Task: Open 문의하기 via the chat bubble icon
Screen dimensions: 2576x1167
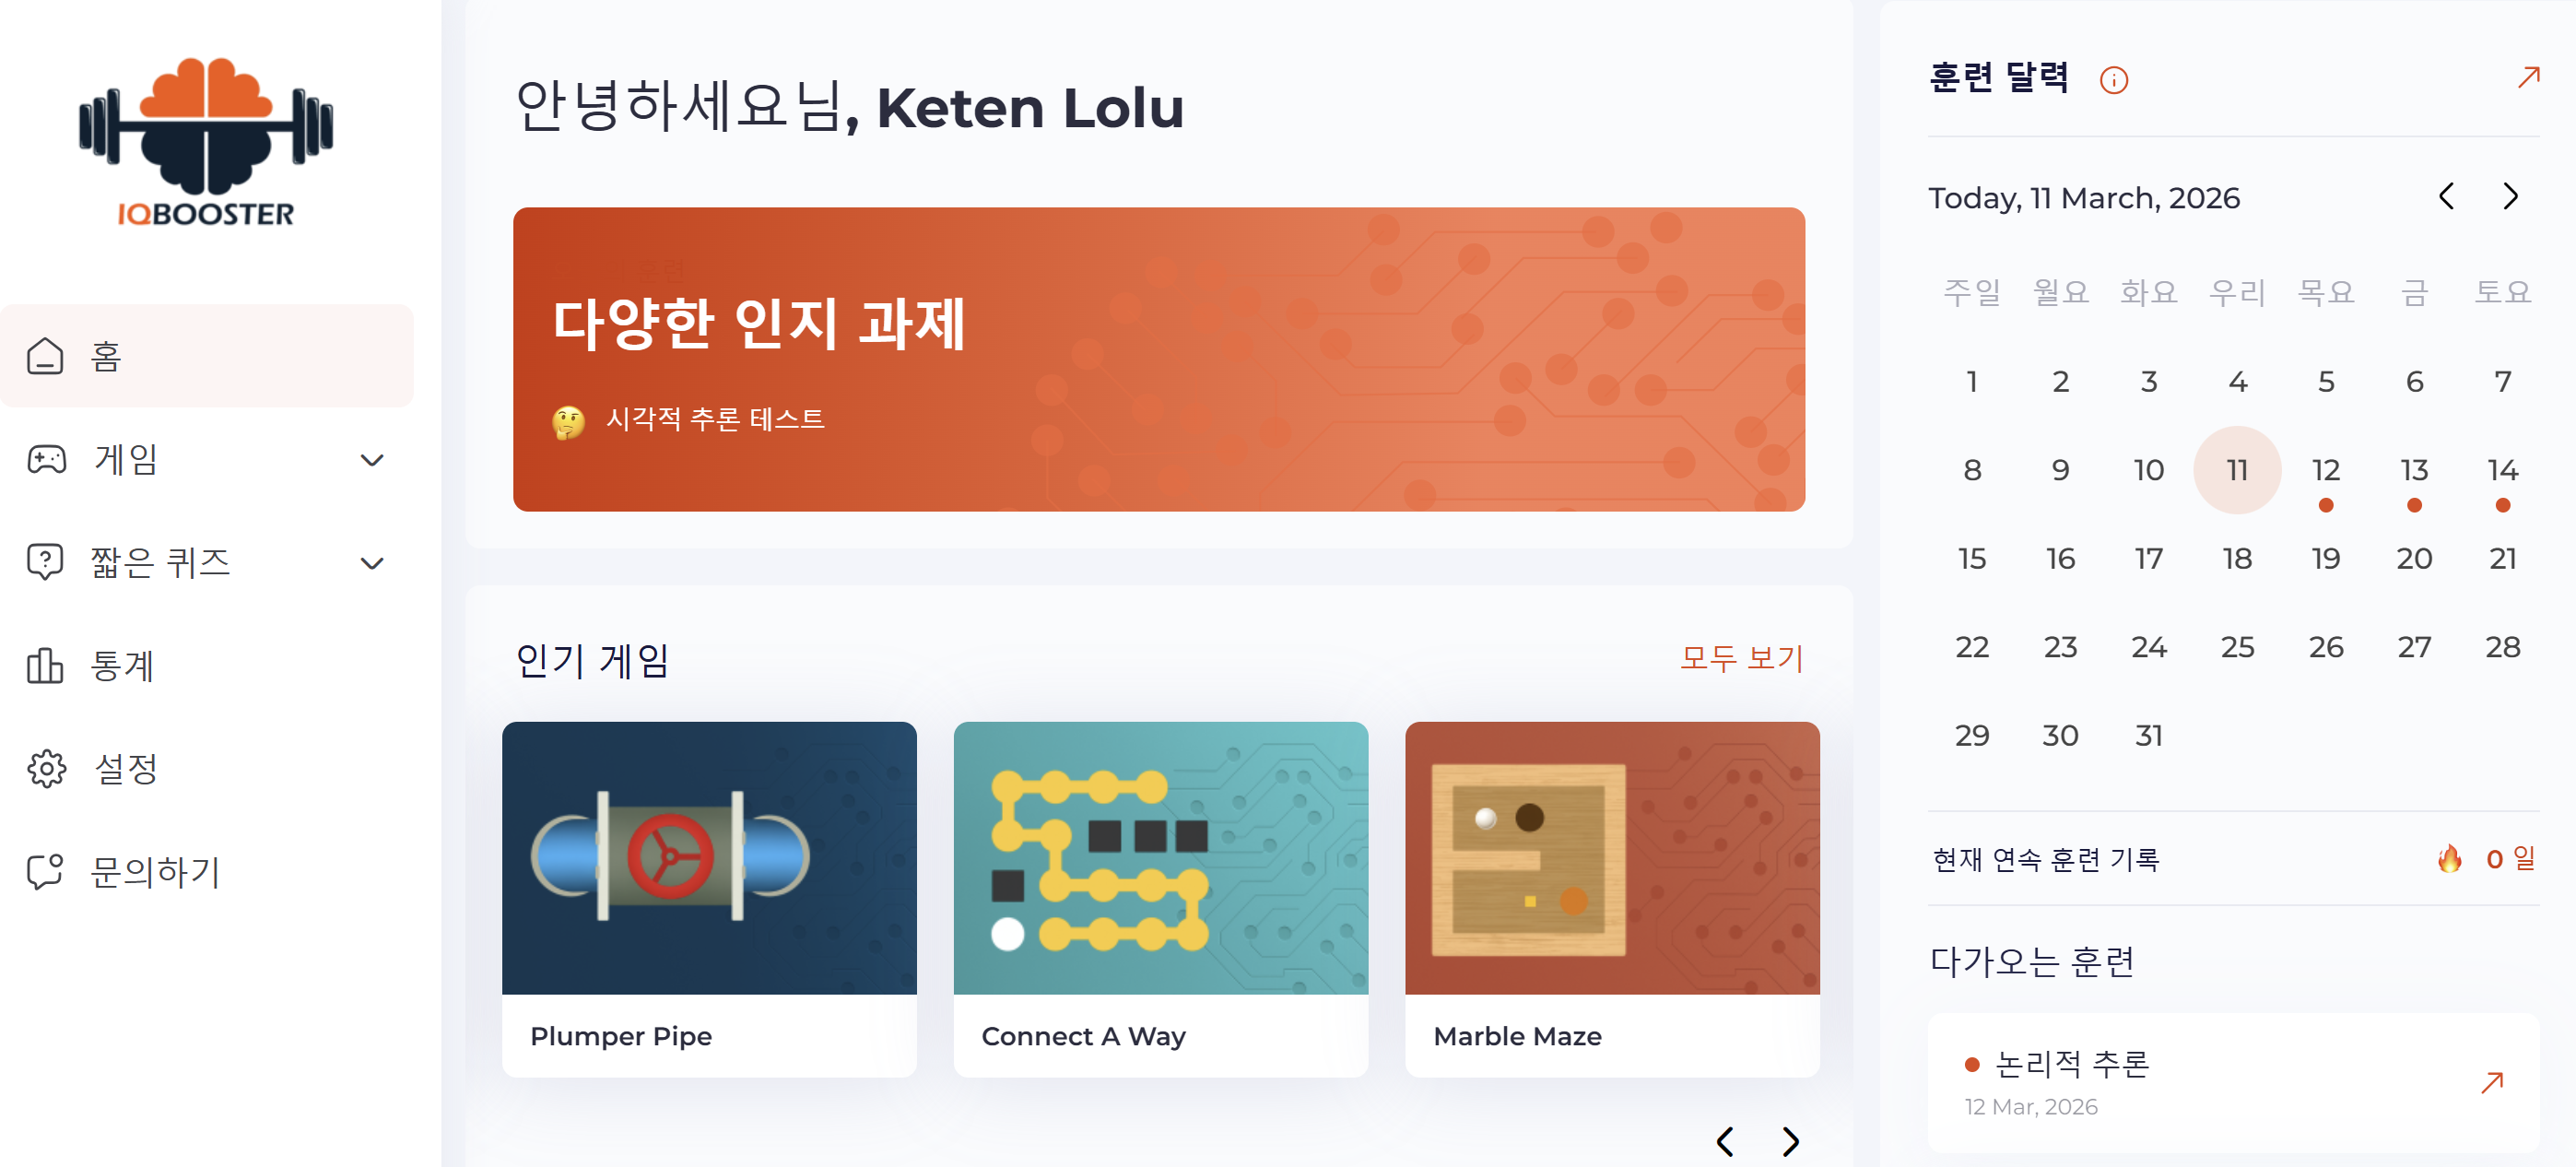Action: tap(46, 872)
